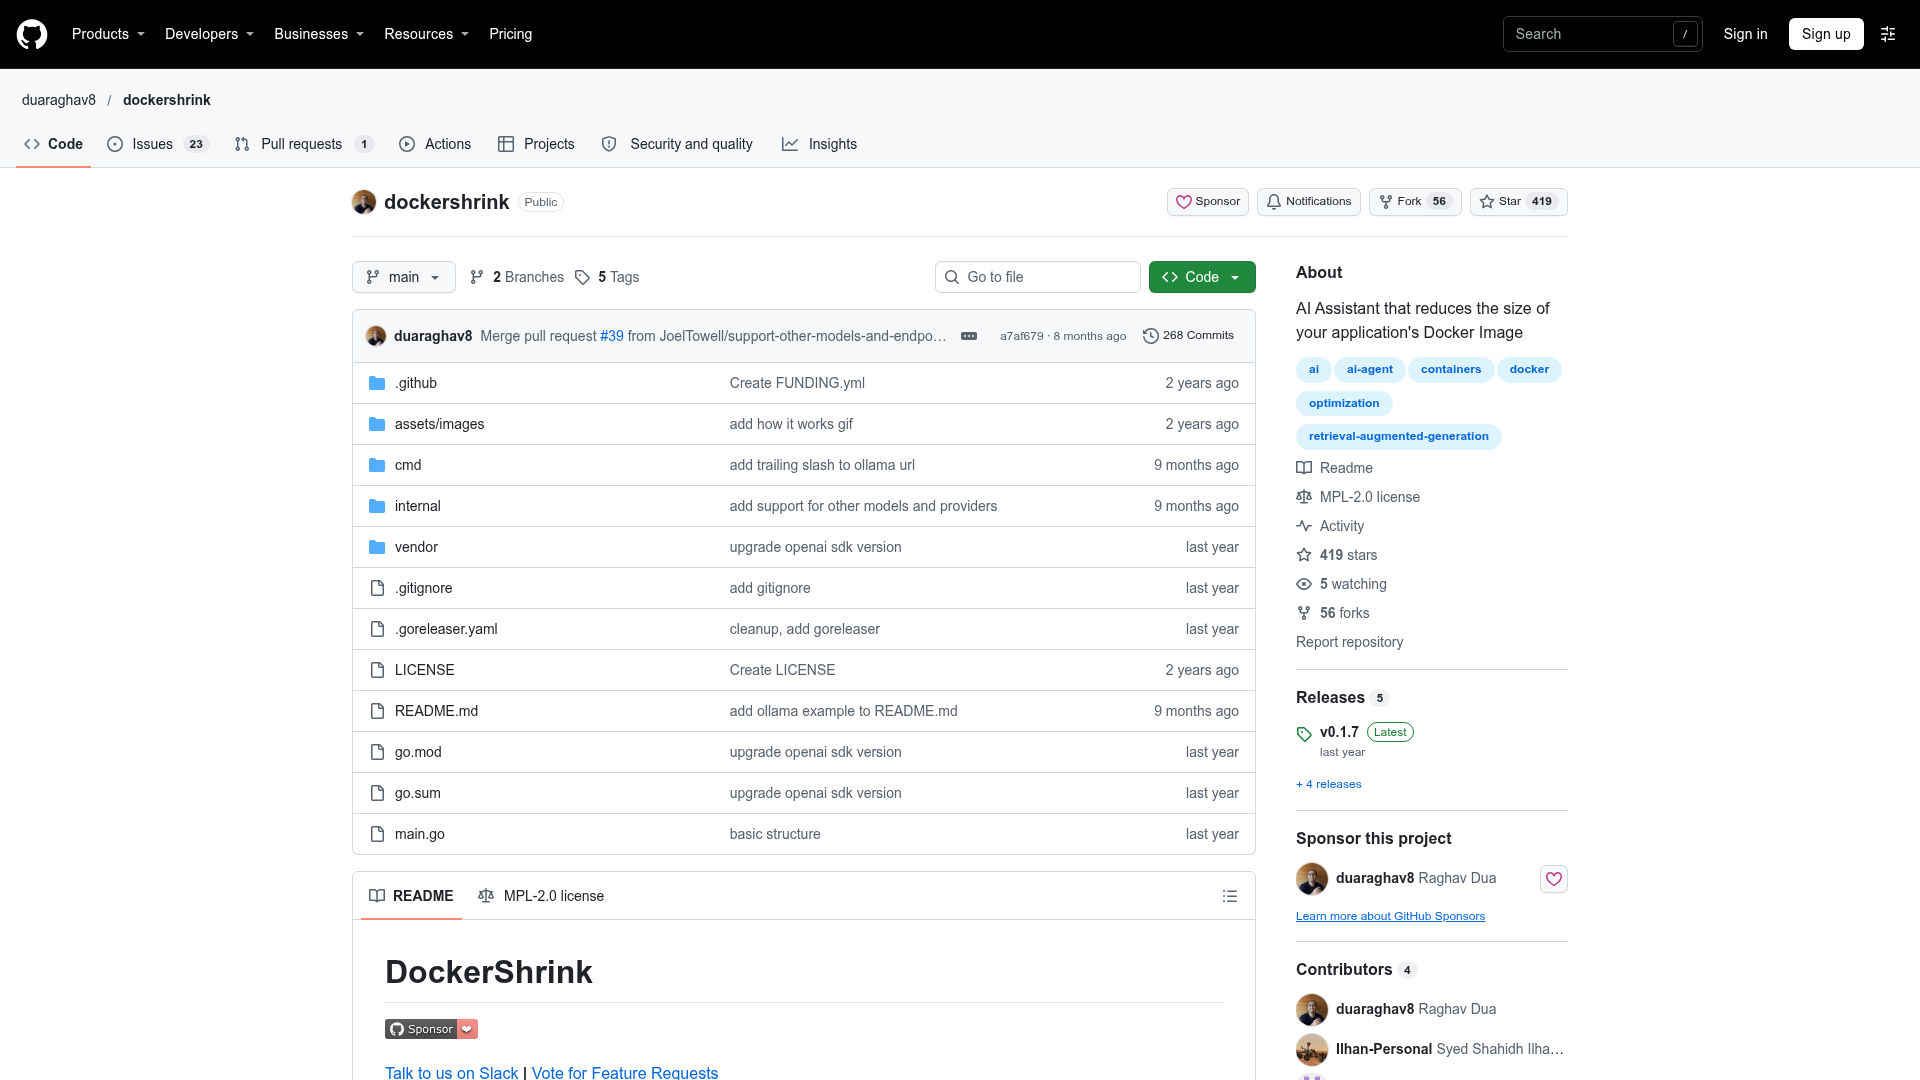Click the Sign in link
Image resolution: width=1920 pixels, height=1080 pixels.
coord(1745,34)
